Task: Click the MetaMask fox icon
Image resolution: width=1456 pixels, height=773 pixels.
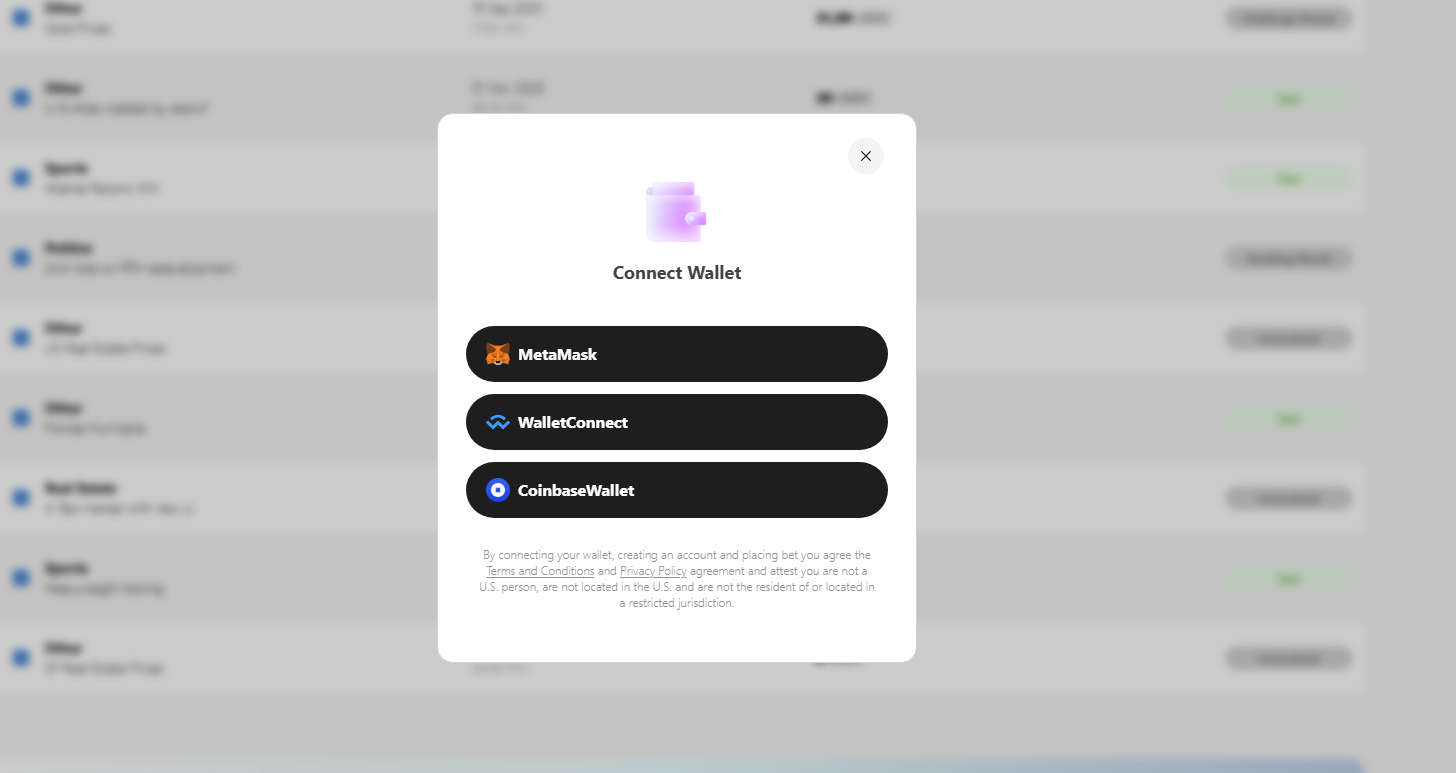Action: coord(498,354)
